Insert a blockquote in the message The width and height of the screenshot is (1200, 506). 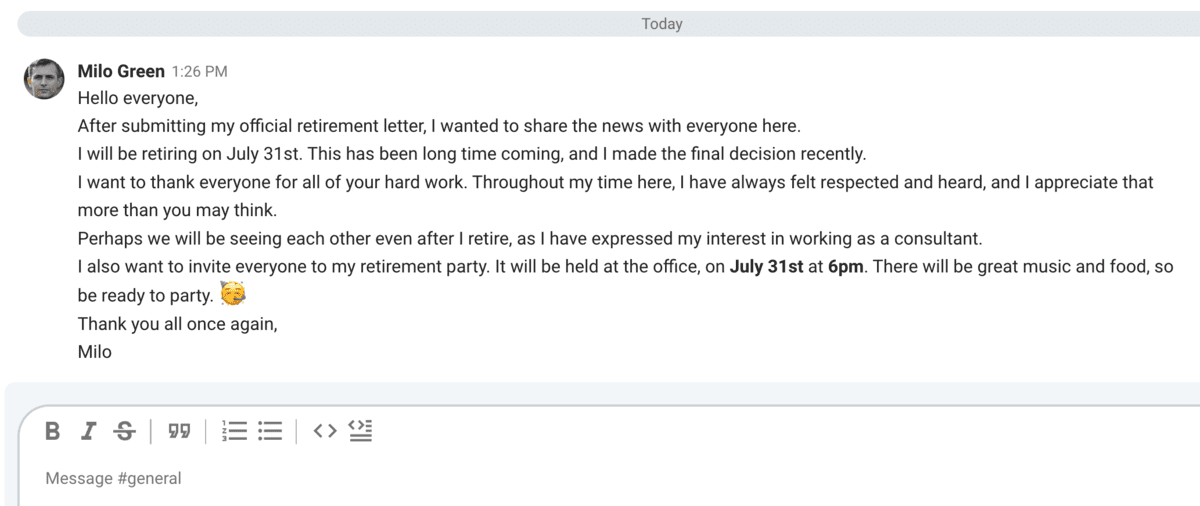click(179, 431)
